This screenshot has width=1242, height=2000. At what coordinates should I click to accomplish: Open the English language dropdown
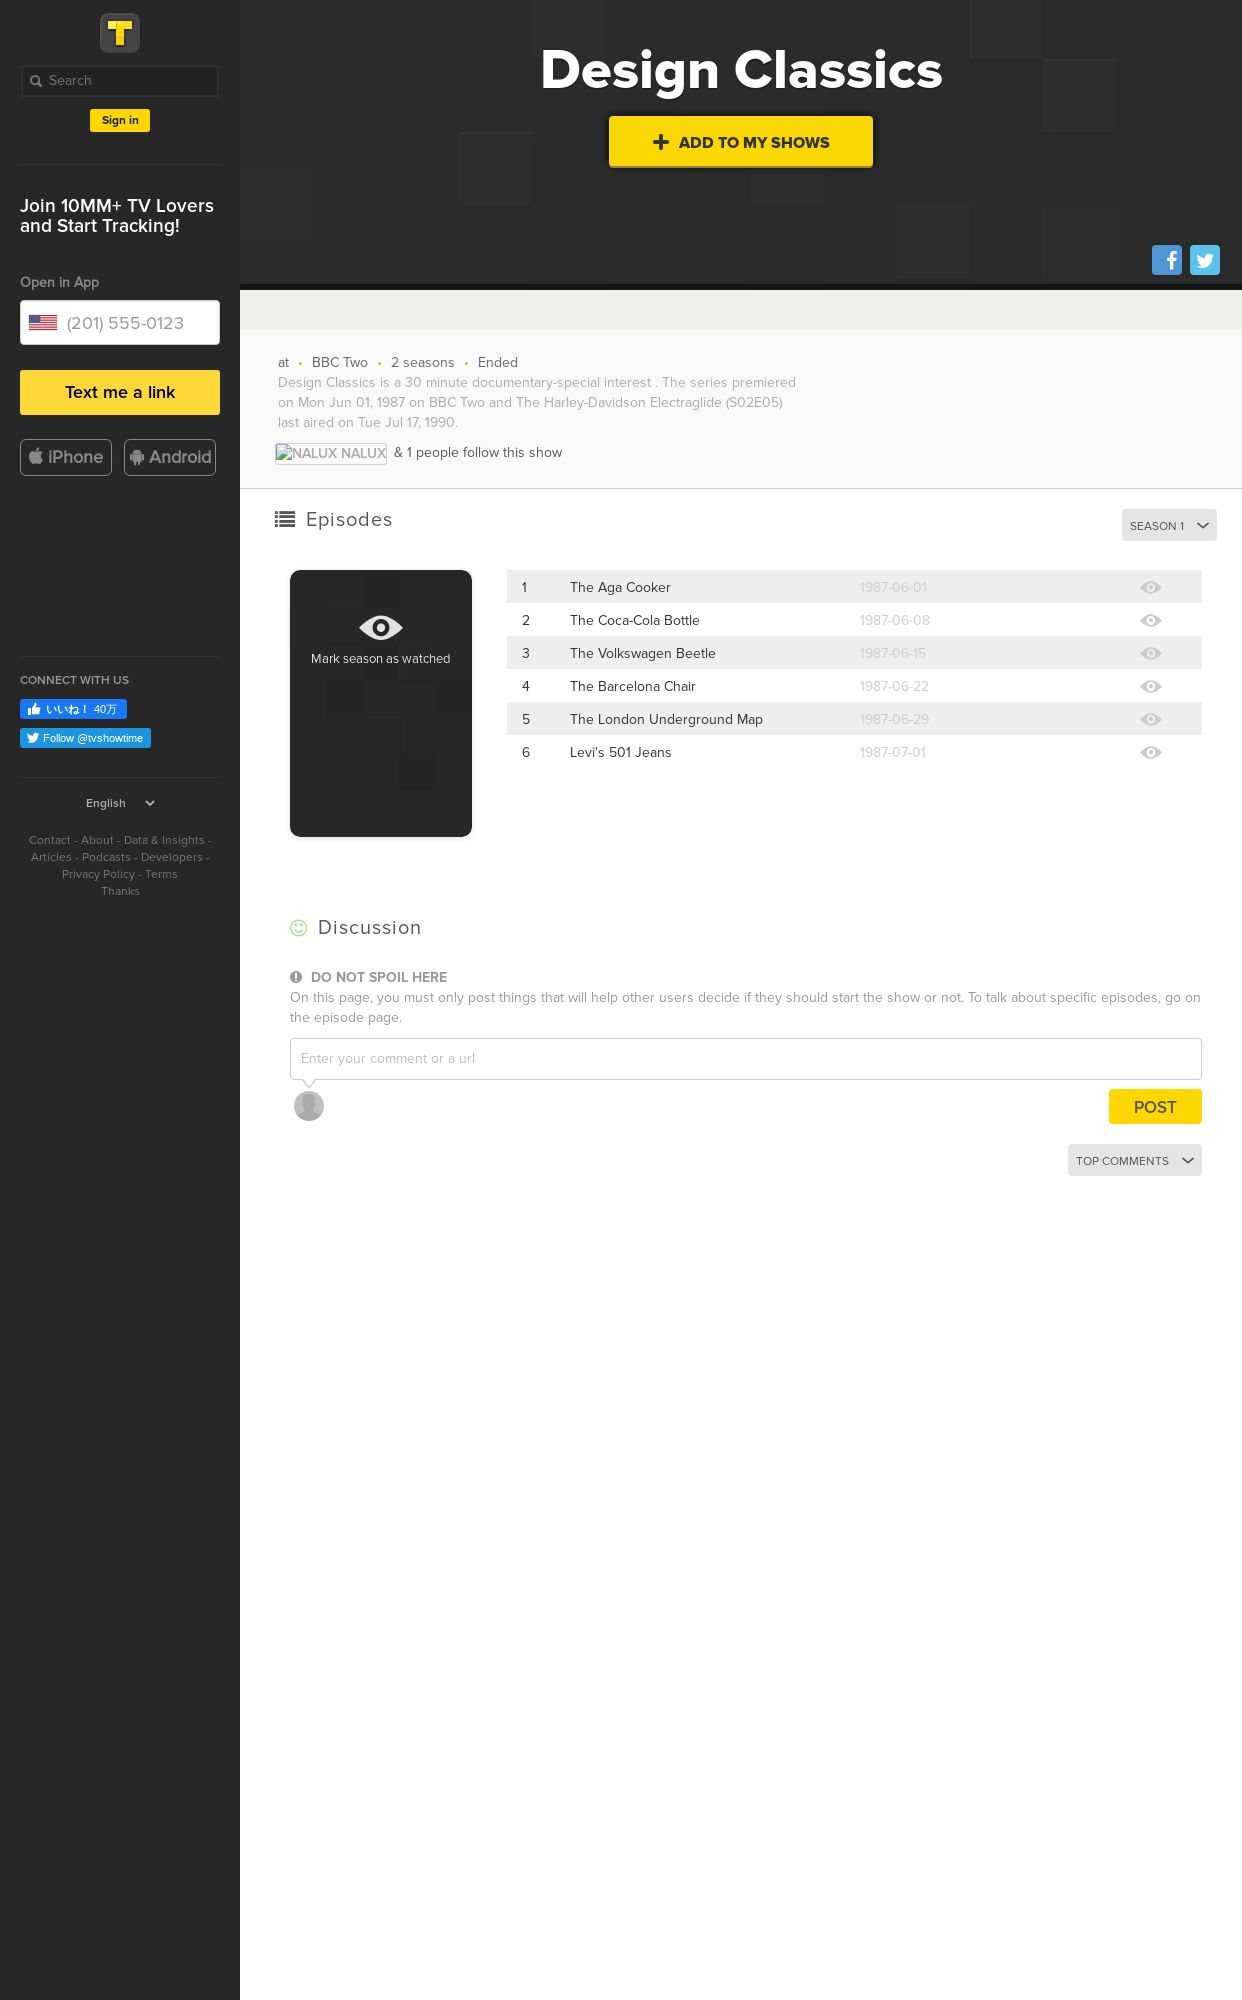click(120, 803)
